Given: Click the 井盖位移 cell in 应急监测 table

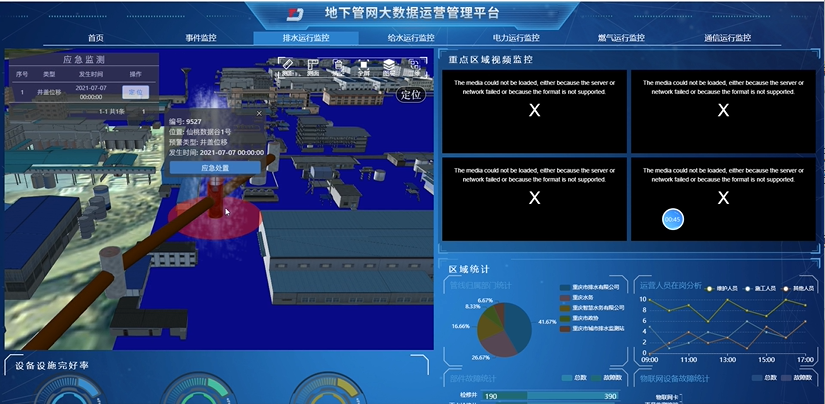Looking at the screenshot, I should 49,92.
